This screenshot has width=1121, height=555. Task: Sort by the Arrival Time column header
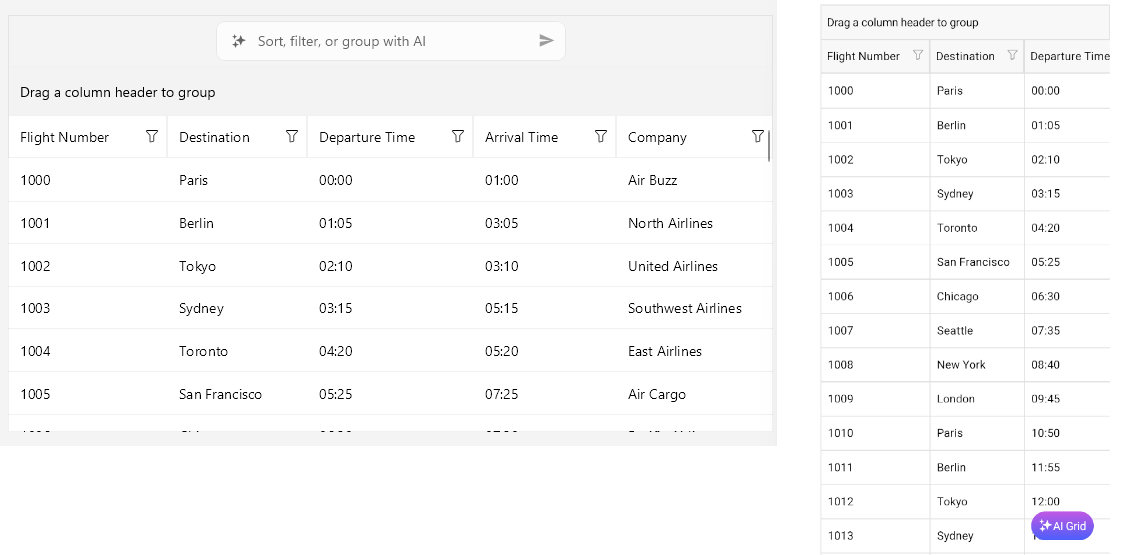tap(521, 137)
